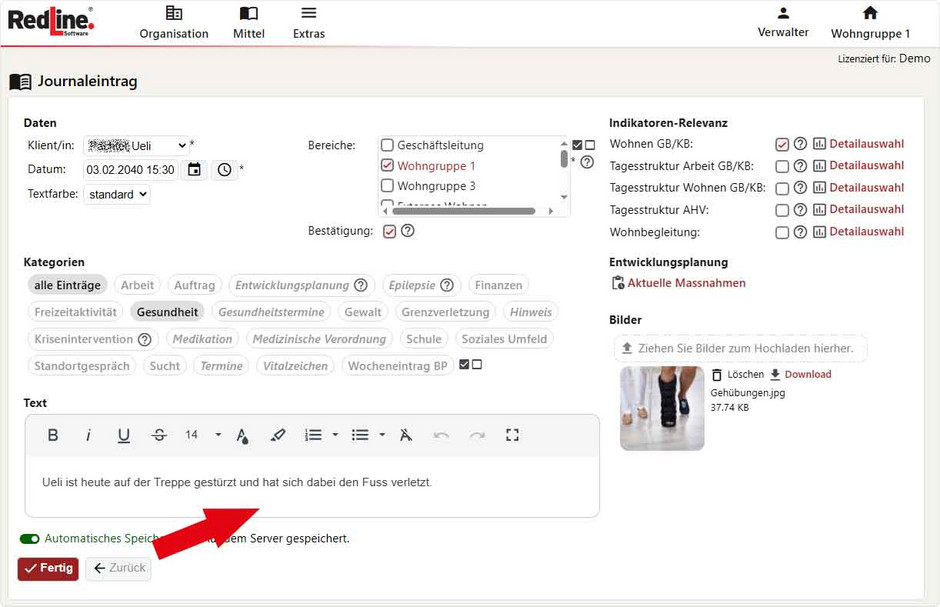Open the font size 14 dropdown

202,435
